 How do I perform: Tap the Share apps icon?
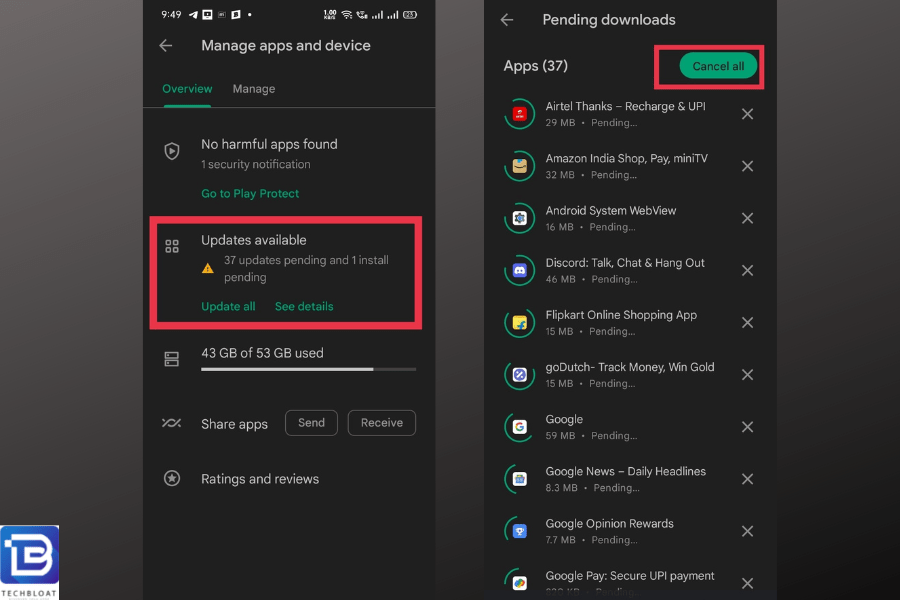172,423
